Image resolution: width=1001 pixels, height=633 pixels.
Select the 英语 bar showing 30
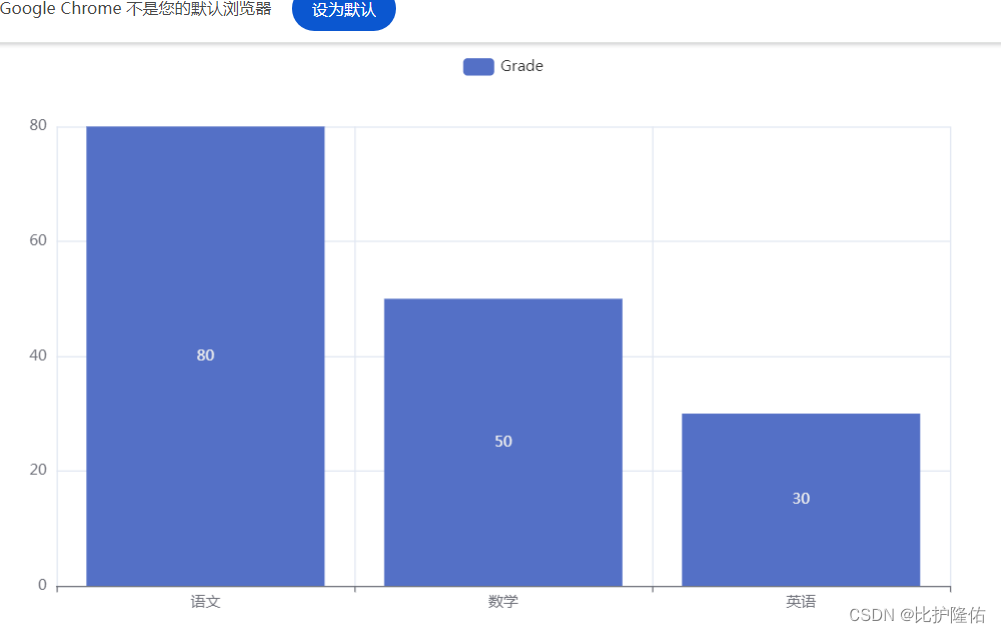801,500
